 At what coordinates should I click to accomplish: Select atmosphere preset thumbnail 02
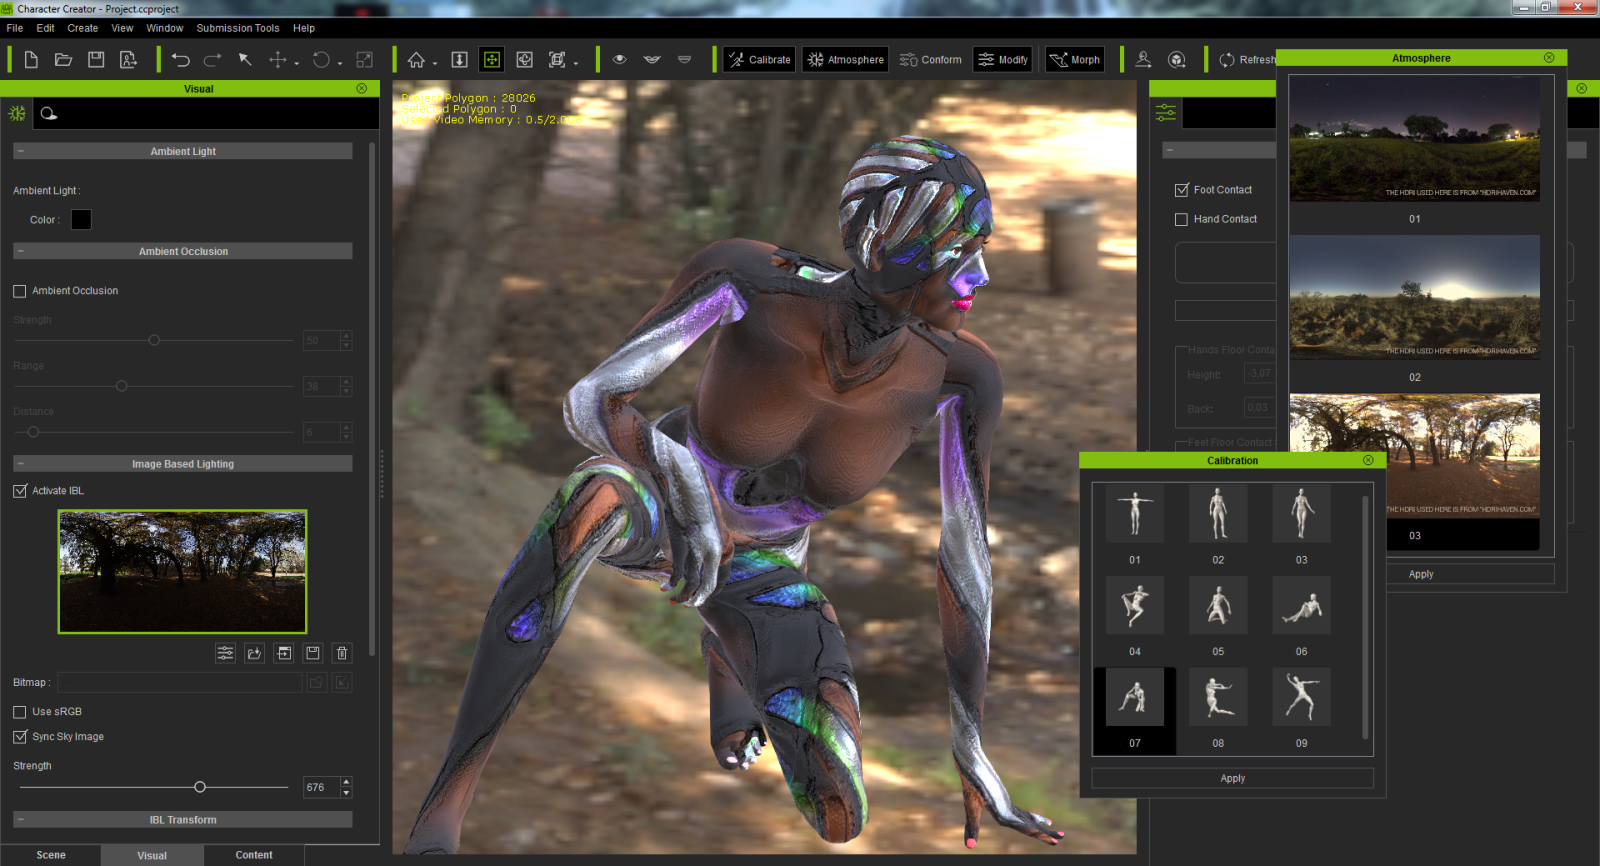(x=1414, y=298)
